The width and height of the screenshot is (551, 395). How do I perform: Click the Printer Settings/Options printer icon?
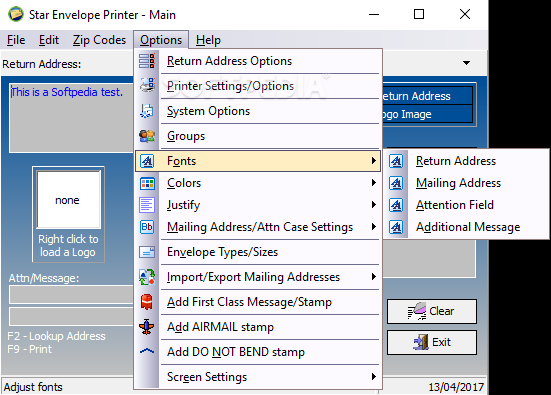pyautogui.click(x=147, y=85)
